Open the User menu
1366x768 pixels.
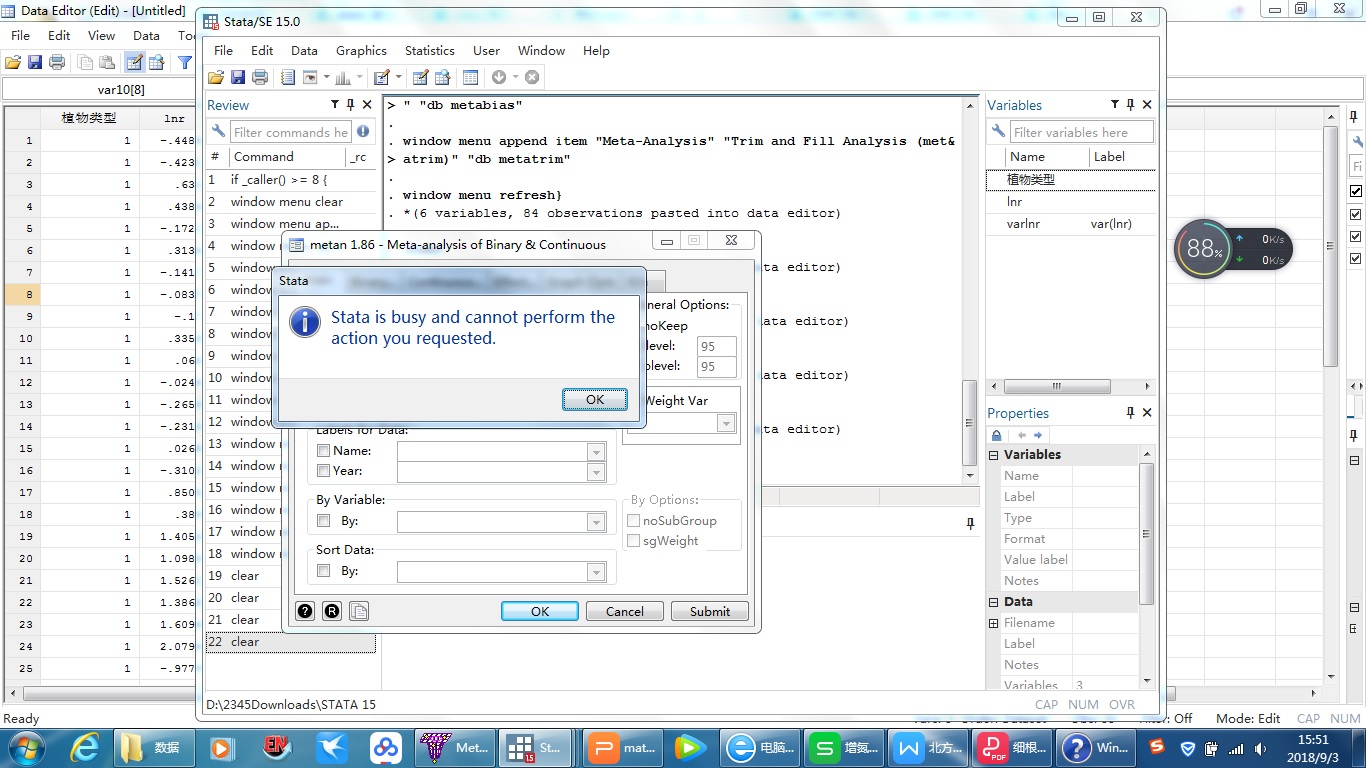pos(486,50)
